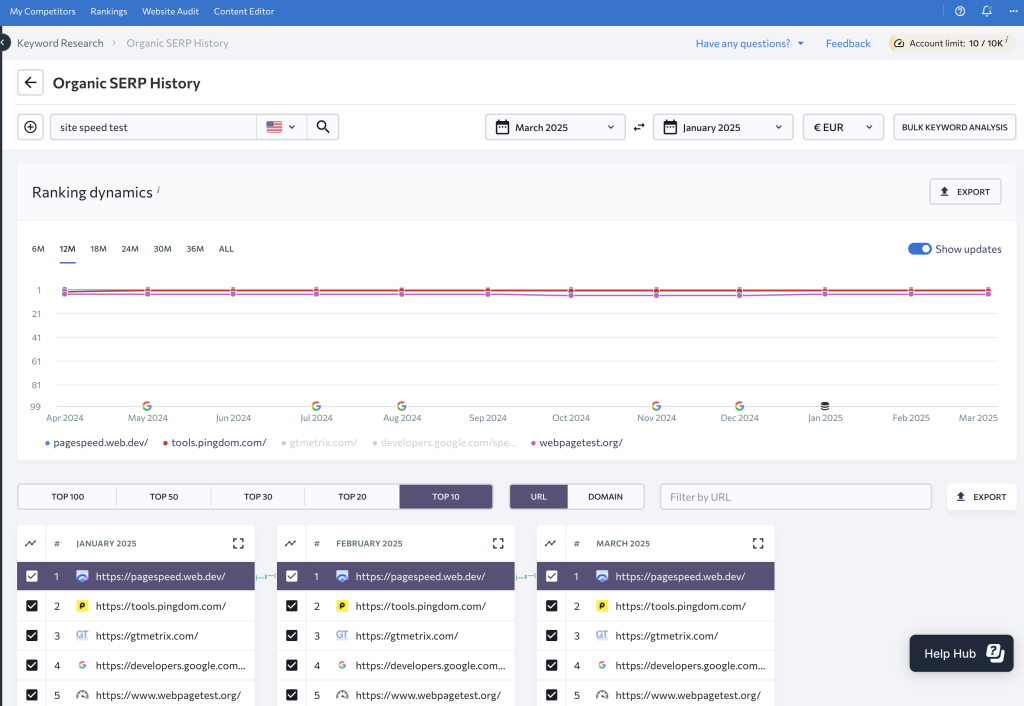
Task: Expand the January 2025 column fullscreen icon
Action: click(x=238, y=543)
